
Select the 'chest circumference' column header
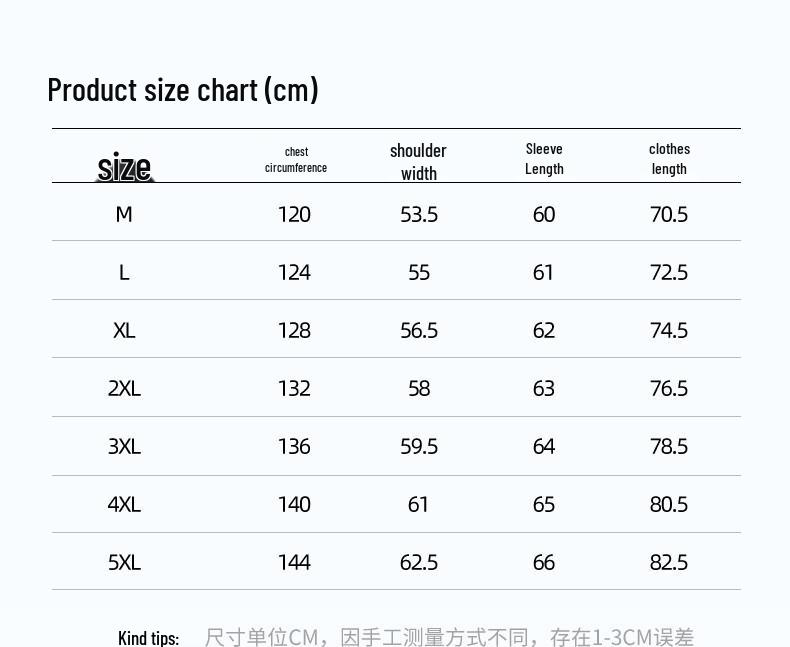pos(296,160)
